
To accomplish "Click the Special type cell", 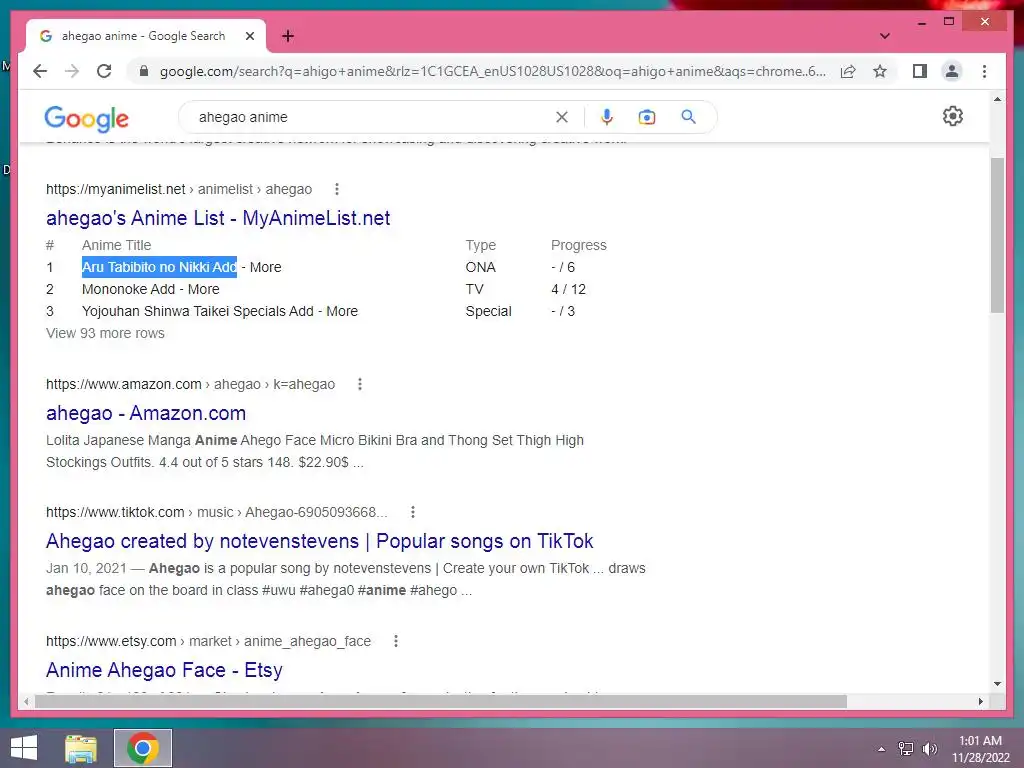I will point(488,312).
